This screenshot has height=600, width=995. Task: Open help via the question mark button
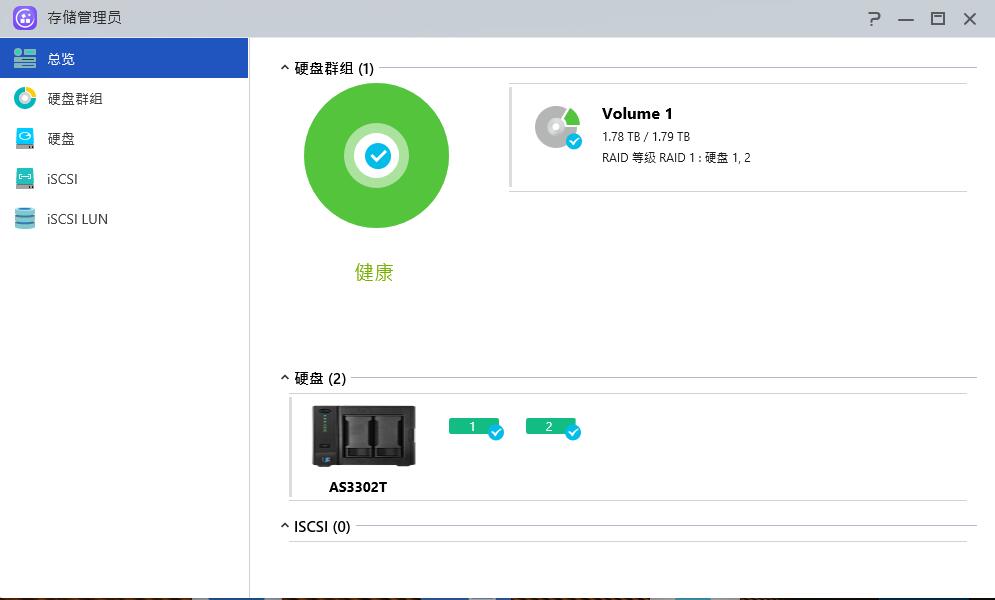(873, 18)
